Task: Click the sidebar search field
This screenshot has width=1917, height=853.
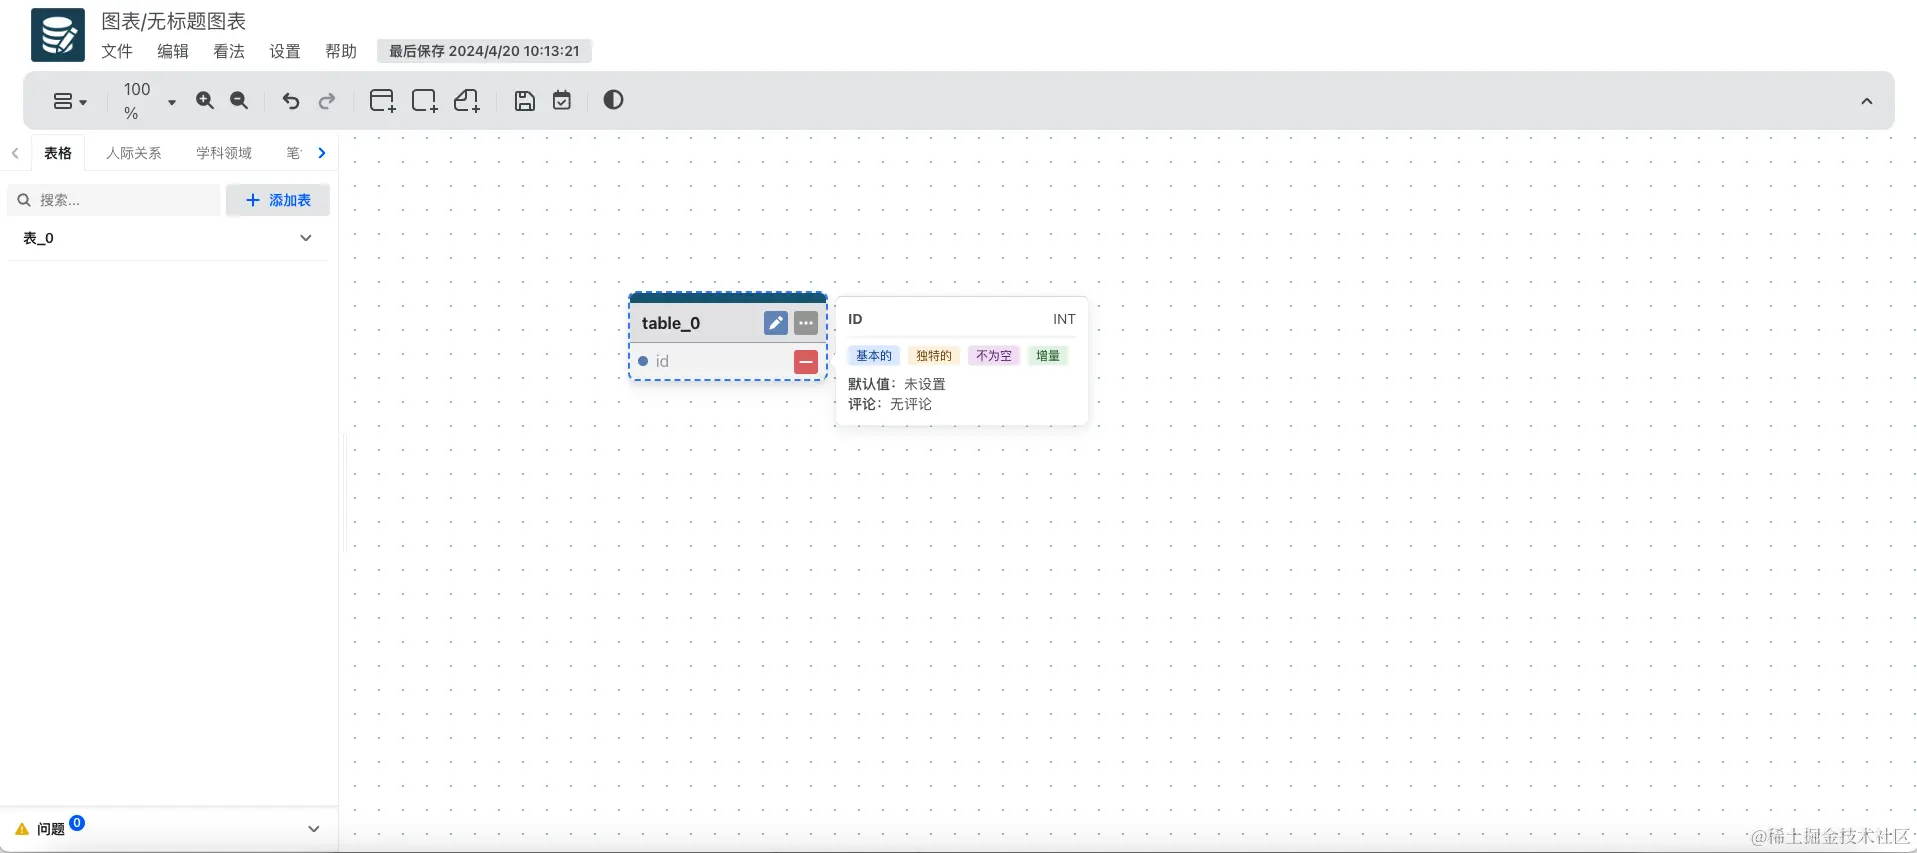Action: (x=114, y=200)
